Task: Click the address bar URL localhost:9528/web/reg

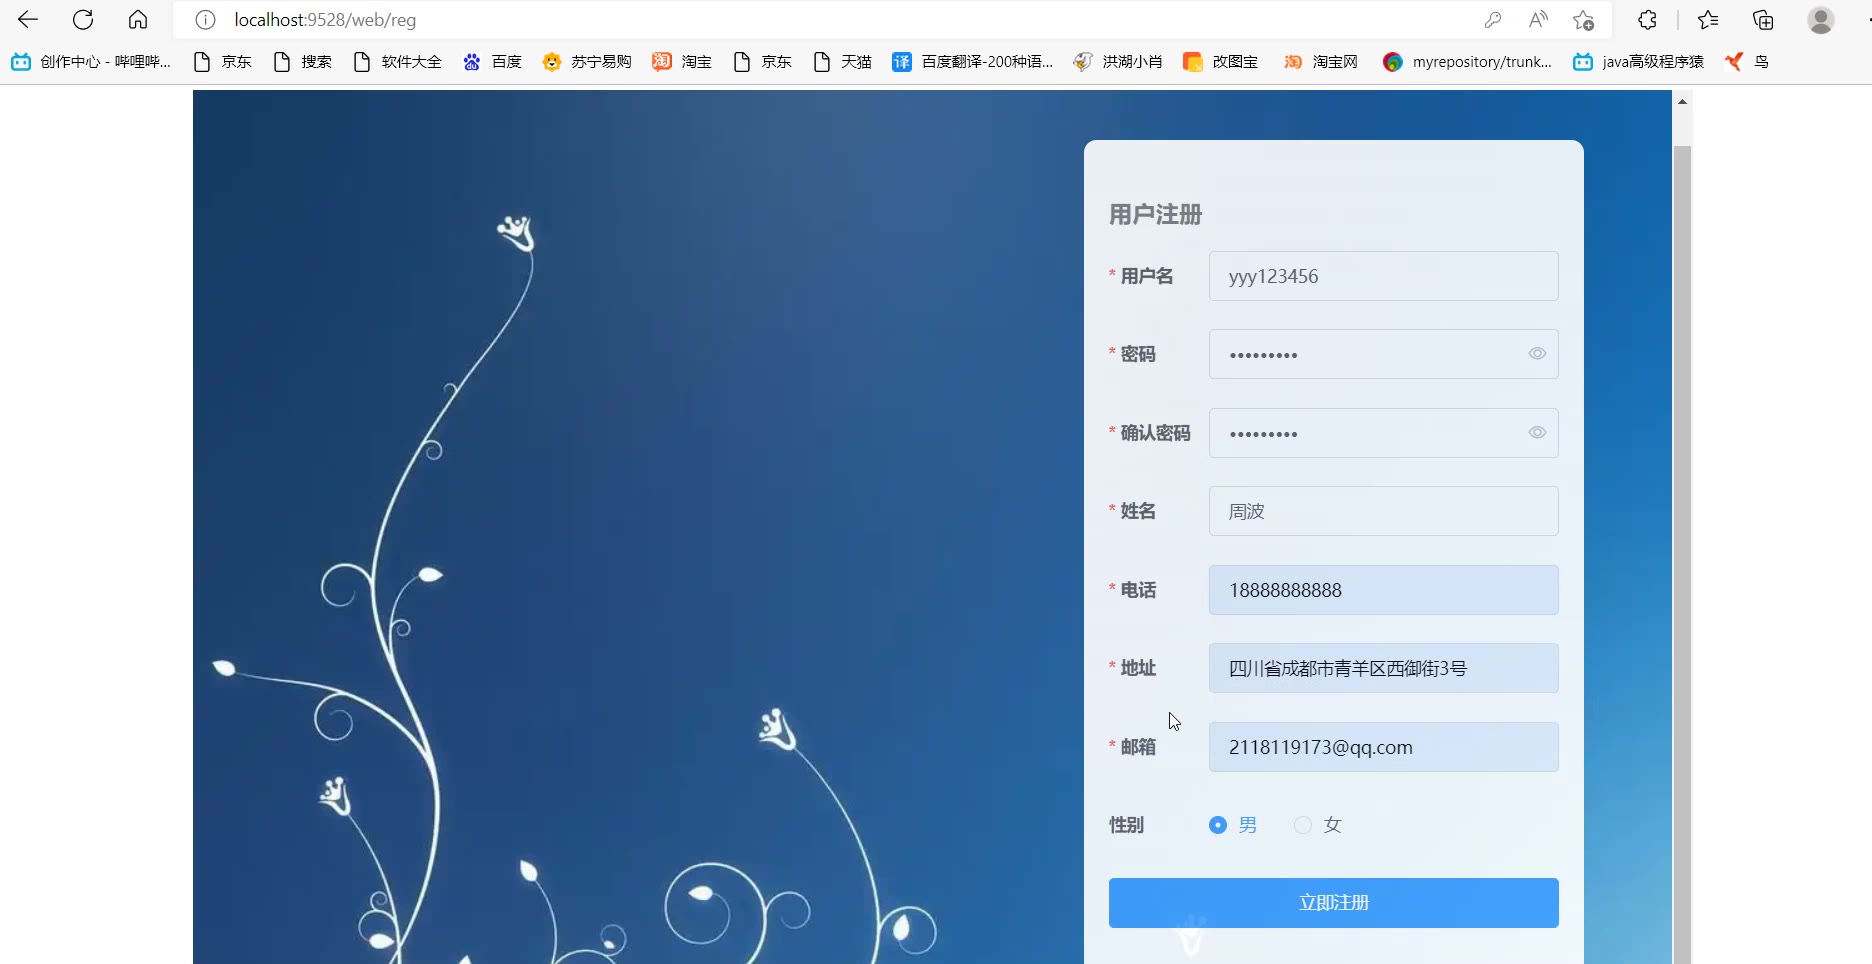Action: (x=325, y=20)
